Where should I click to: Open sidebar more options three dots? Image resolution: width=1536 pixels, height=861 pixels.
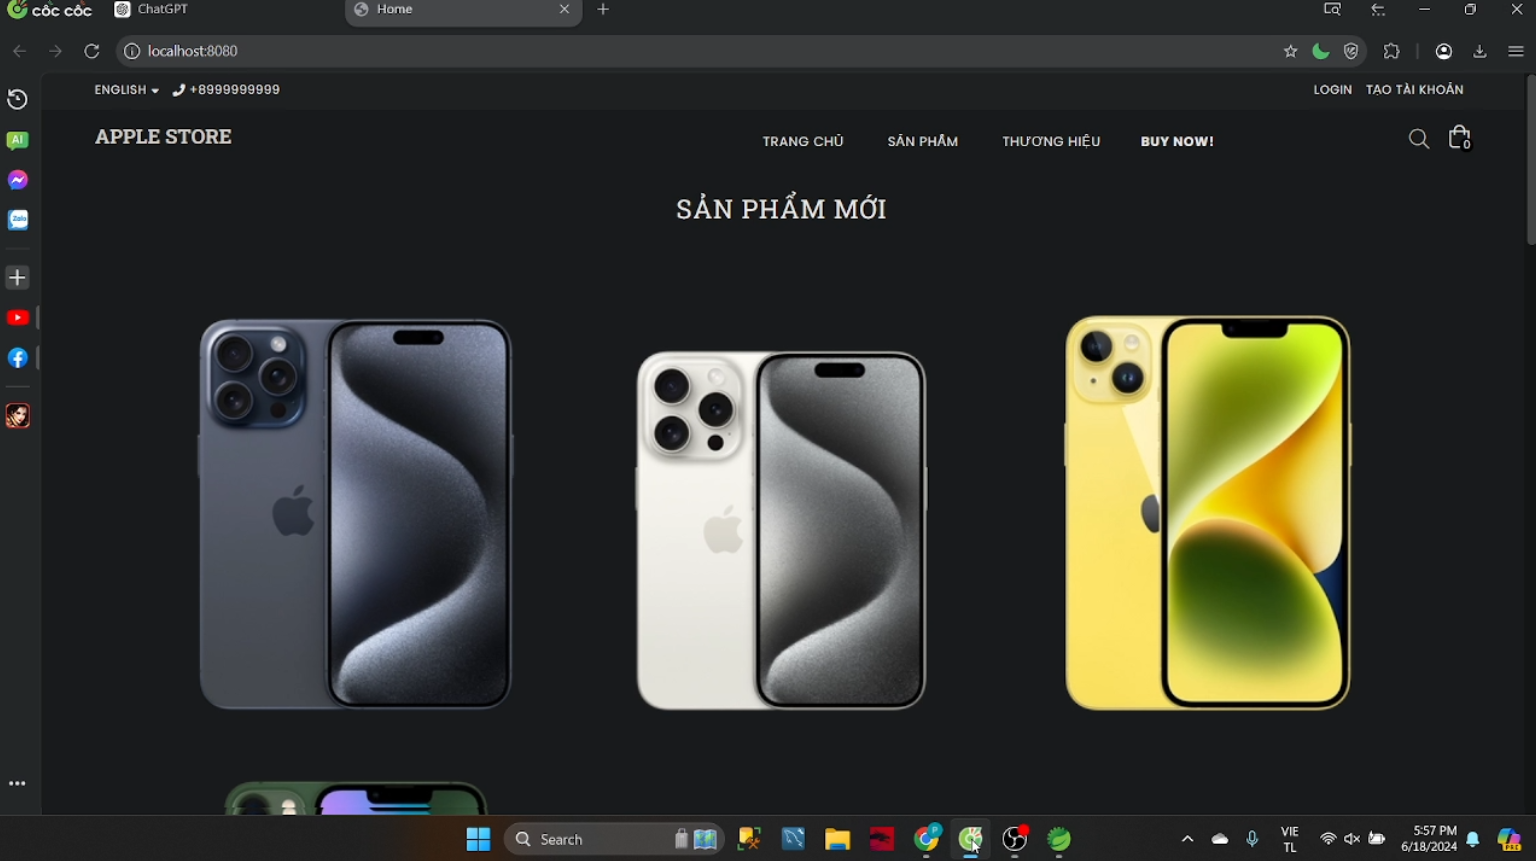17,784
